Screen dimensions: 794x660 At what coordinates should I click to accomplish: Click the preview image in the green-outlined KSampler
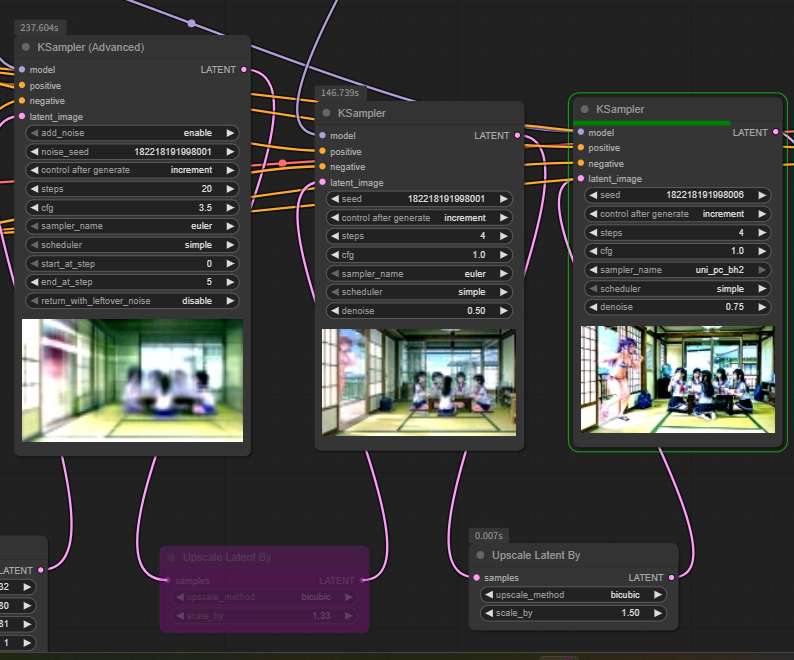pyautogui.click(x=678, y=379)
